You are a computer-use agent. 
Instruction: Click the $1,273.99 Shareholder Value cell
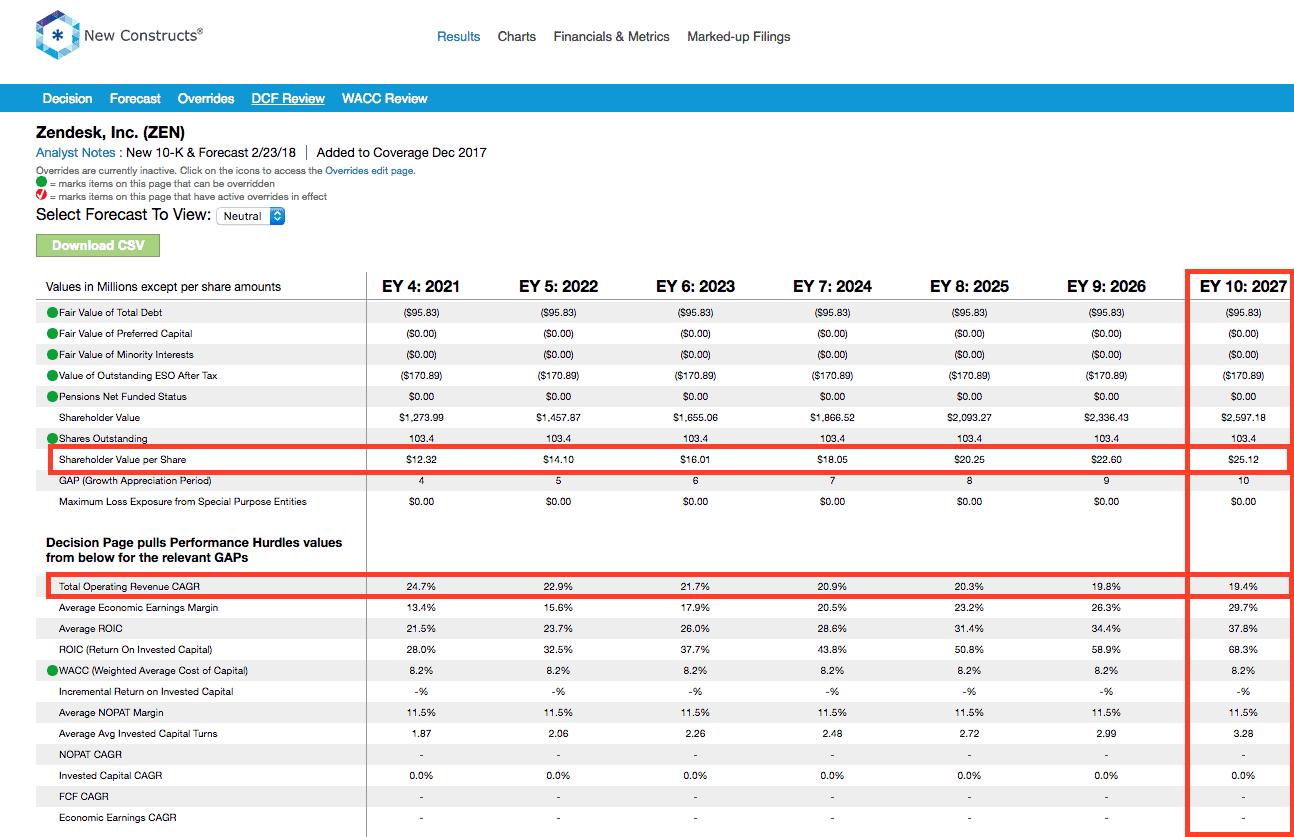[421, 418]
